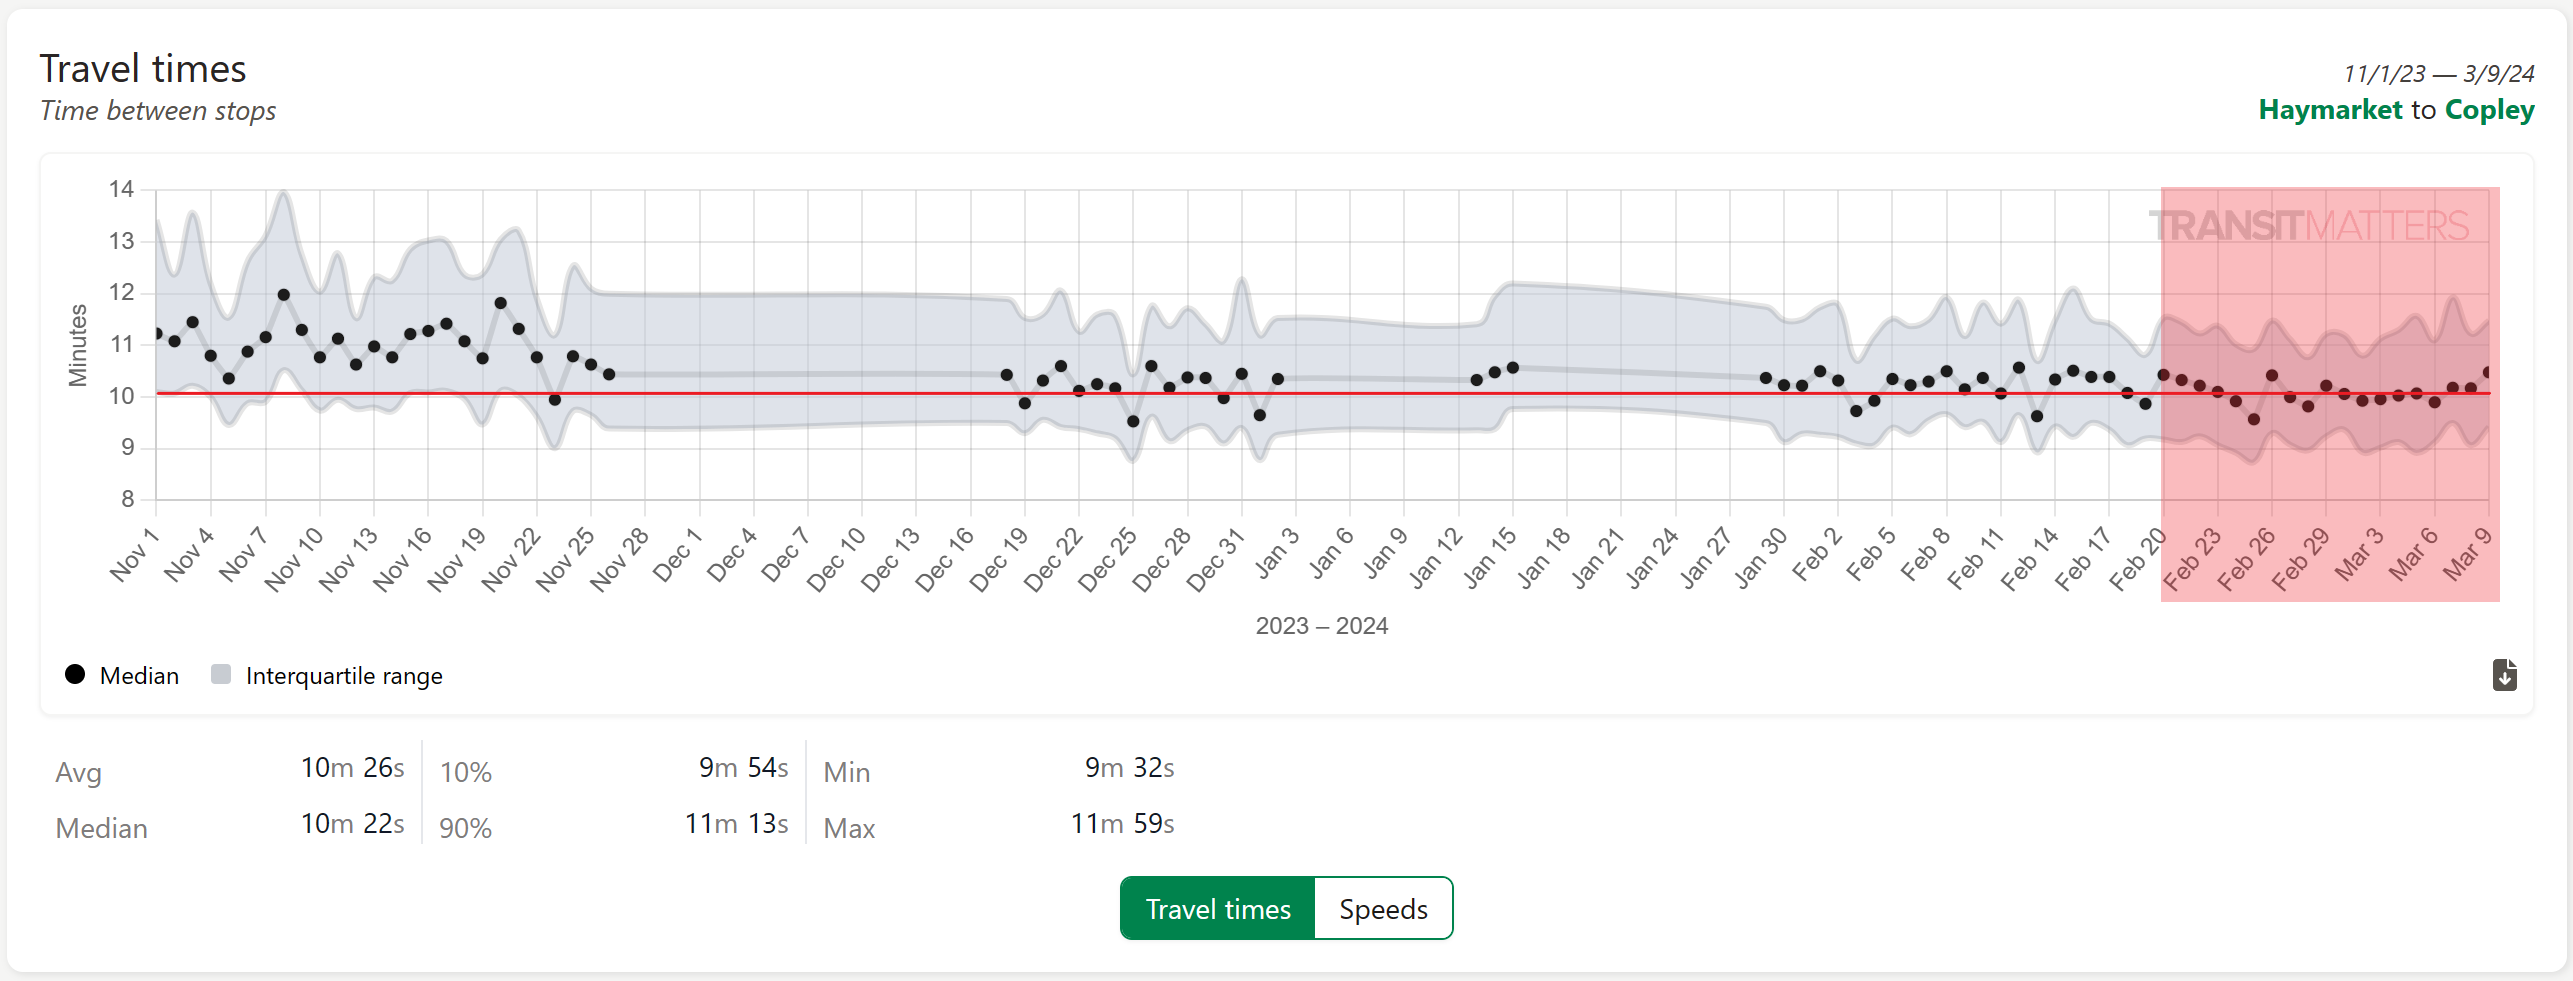Click the Min value 9m 32s
The height and width of the screenshot is (981, 2573).
click(x=1129, y=768)
